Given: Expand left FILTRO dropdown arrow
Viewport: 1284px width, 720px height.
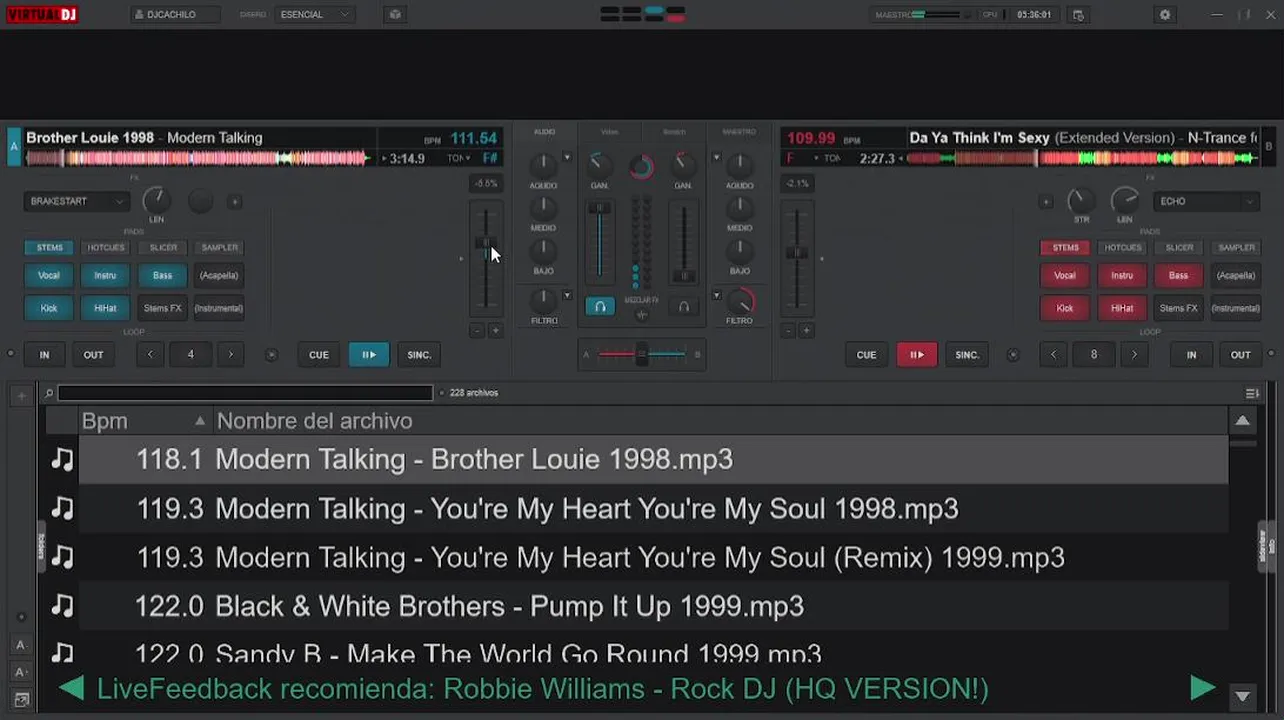Looking at the screenshot, I should tap(567, 295).
